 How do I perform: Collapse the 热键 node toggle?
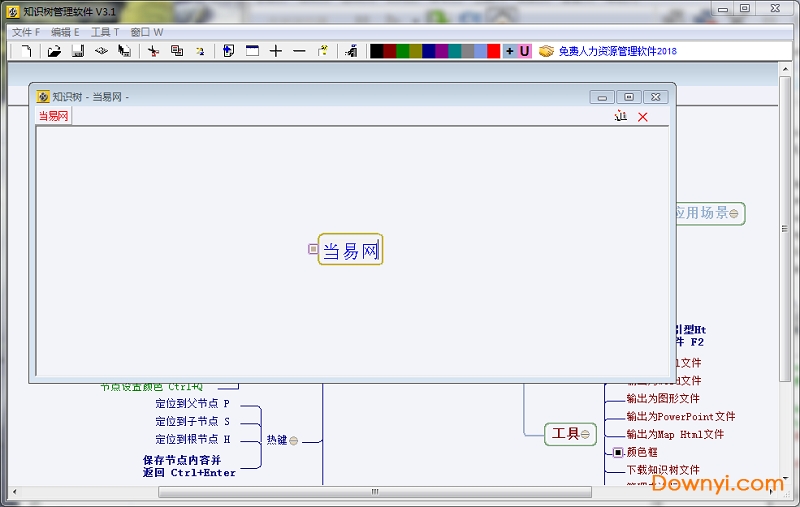(x=293, y=441)
